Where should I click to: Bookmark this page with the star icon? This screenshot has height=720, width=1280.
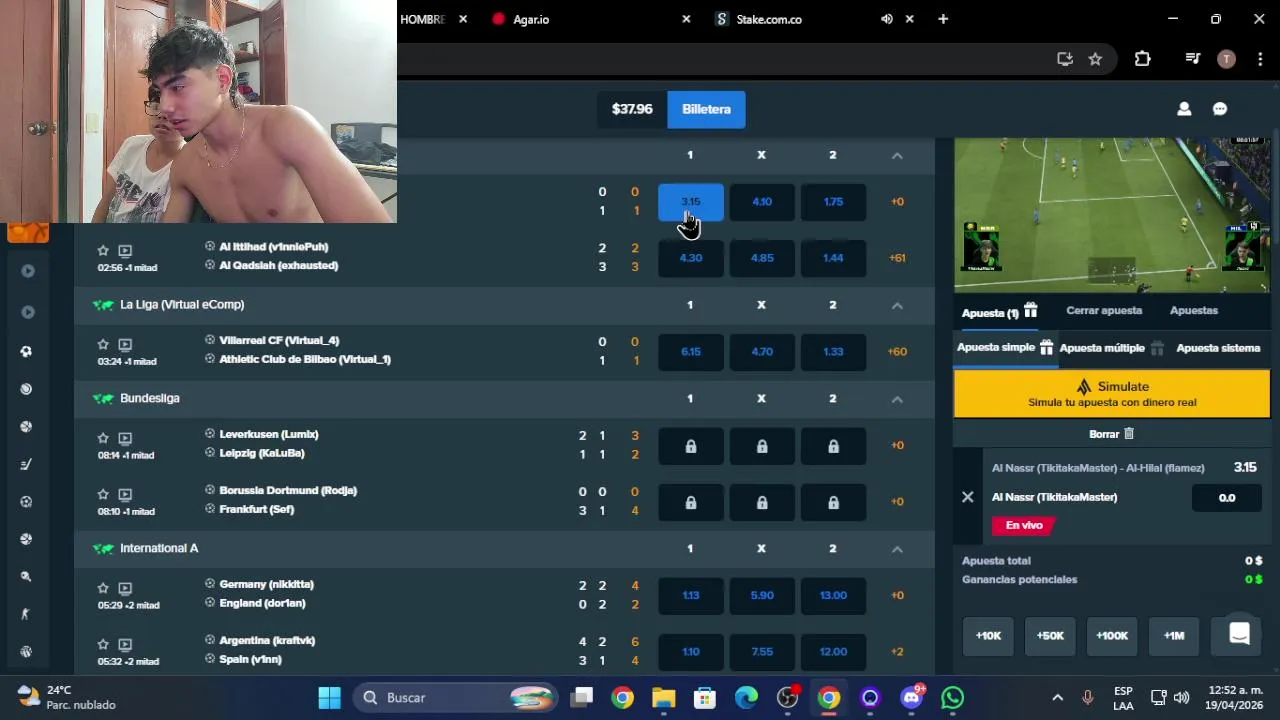(x=1095, y=59)
